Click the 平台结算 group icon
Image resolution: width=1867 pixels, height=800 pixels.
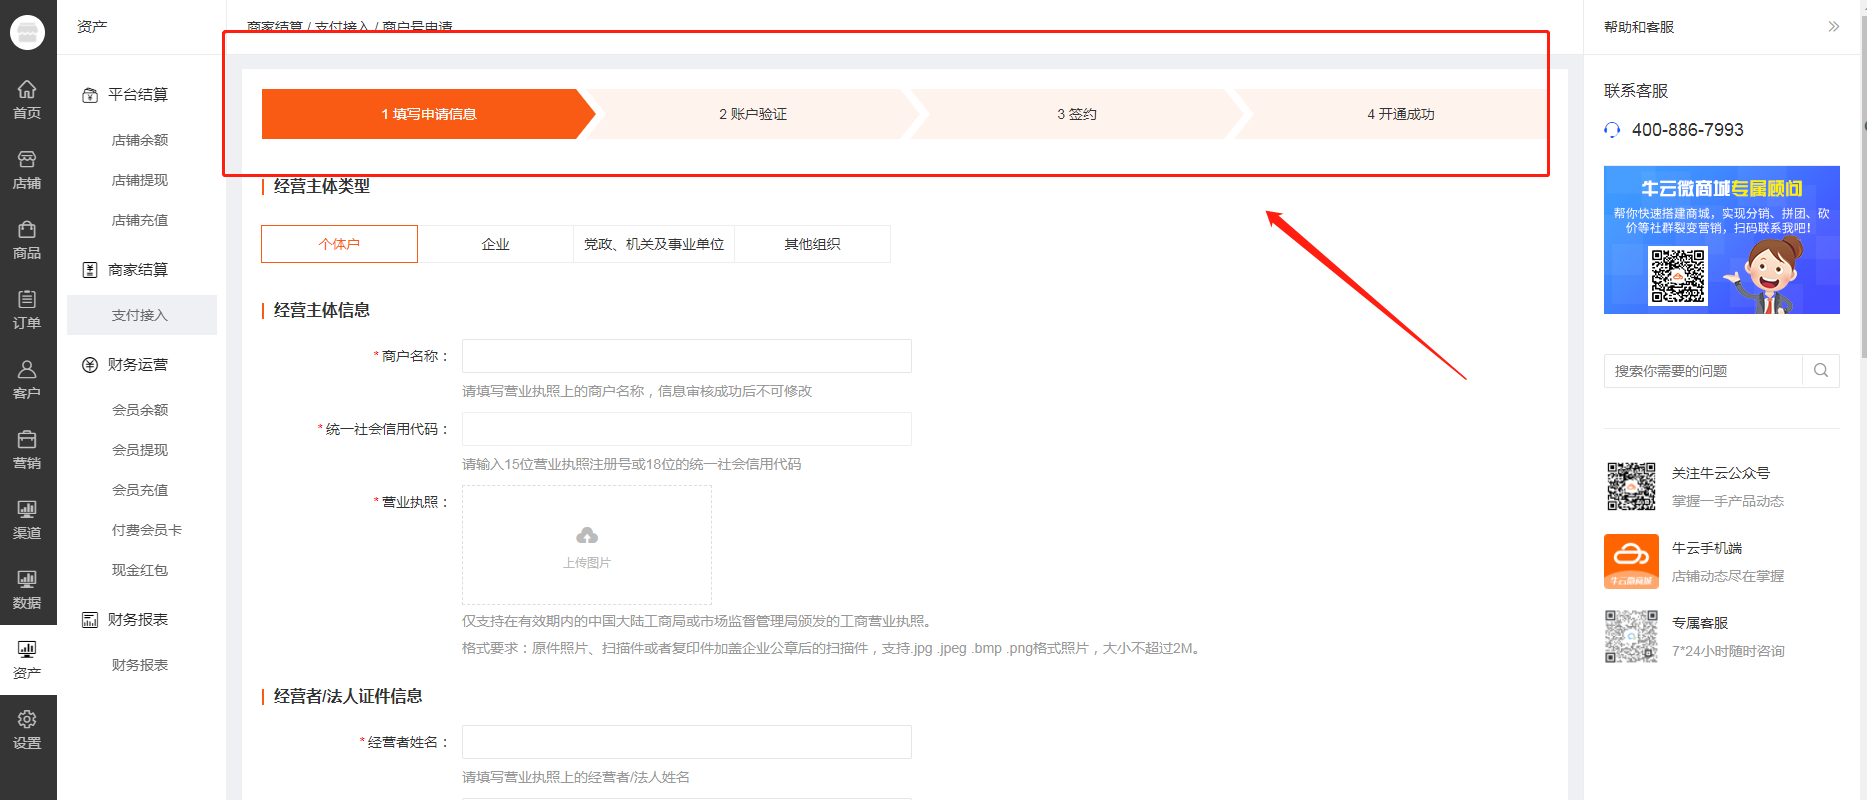90,95
